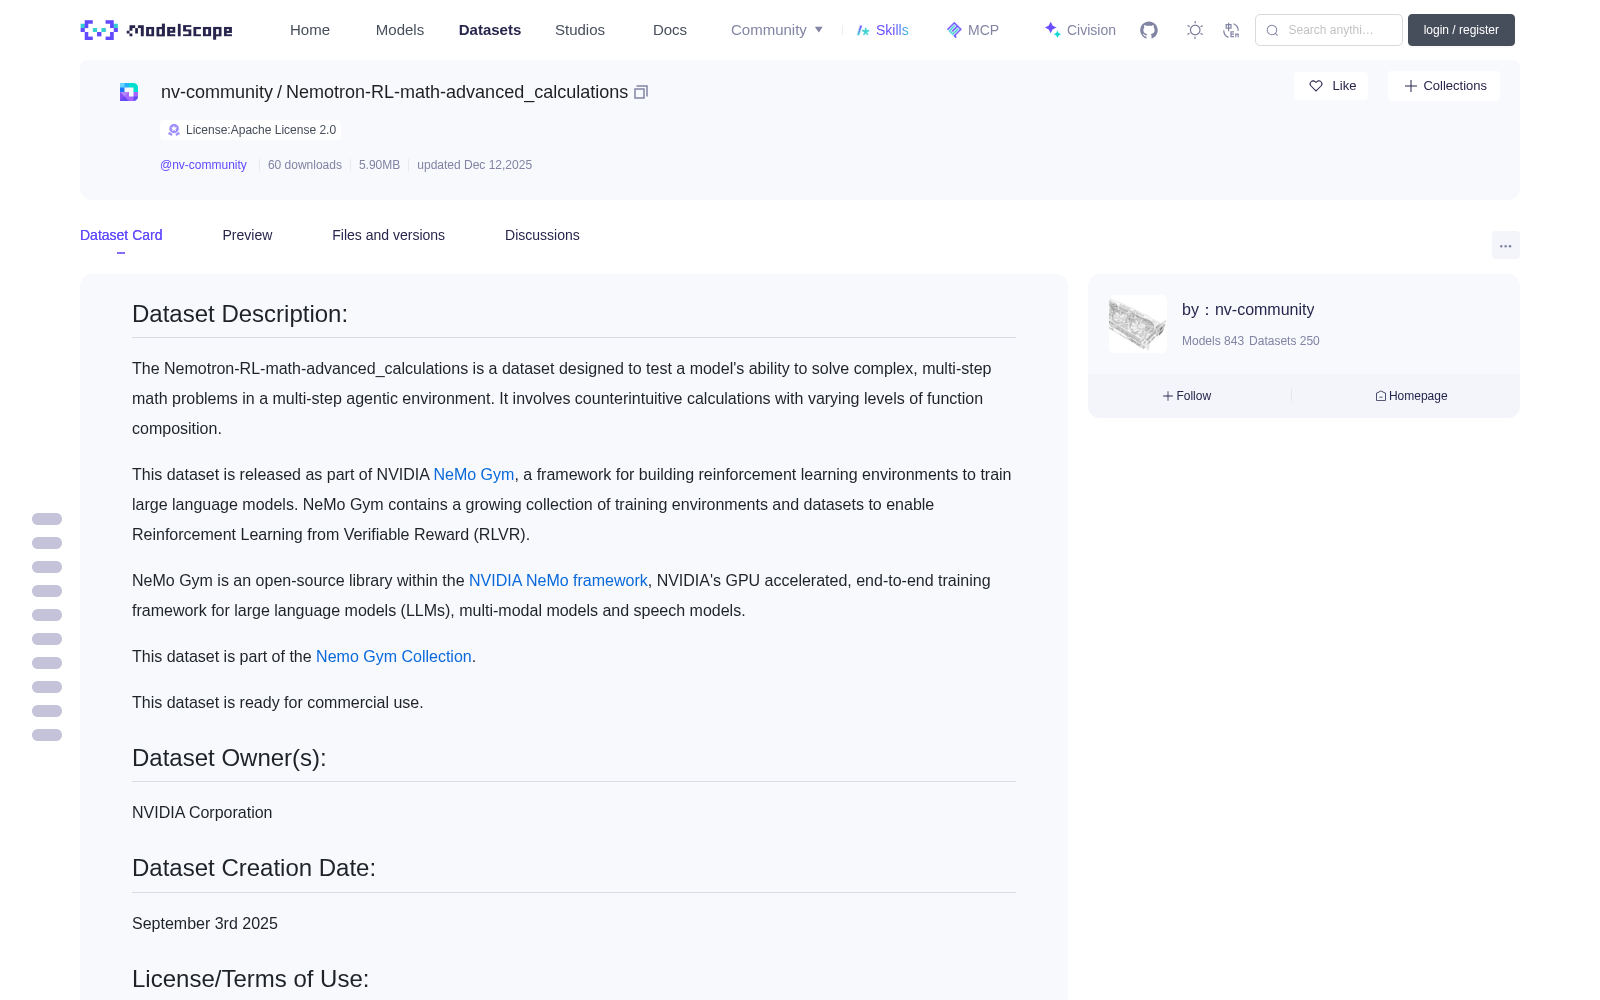Click the "Dataset Owner(s):" heading
This screenshot has height=1000, width=1600.
[x=229, y=758]
